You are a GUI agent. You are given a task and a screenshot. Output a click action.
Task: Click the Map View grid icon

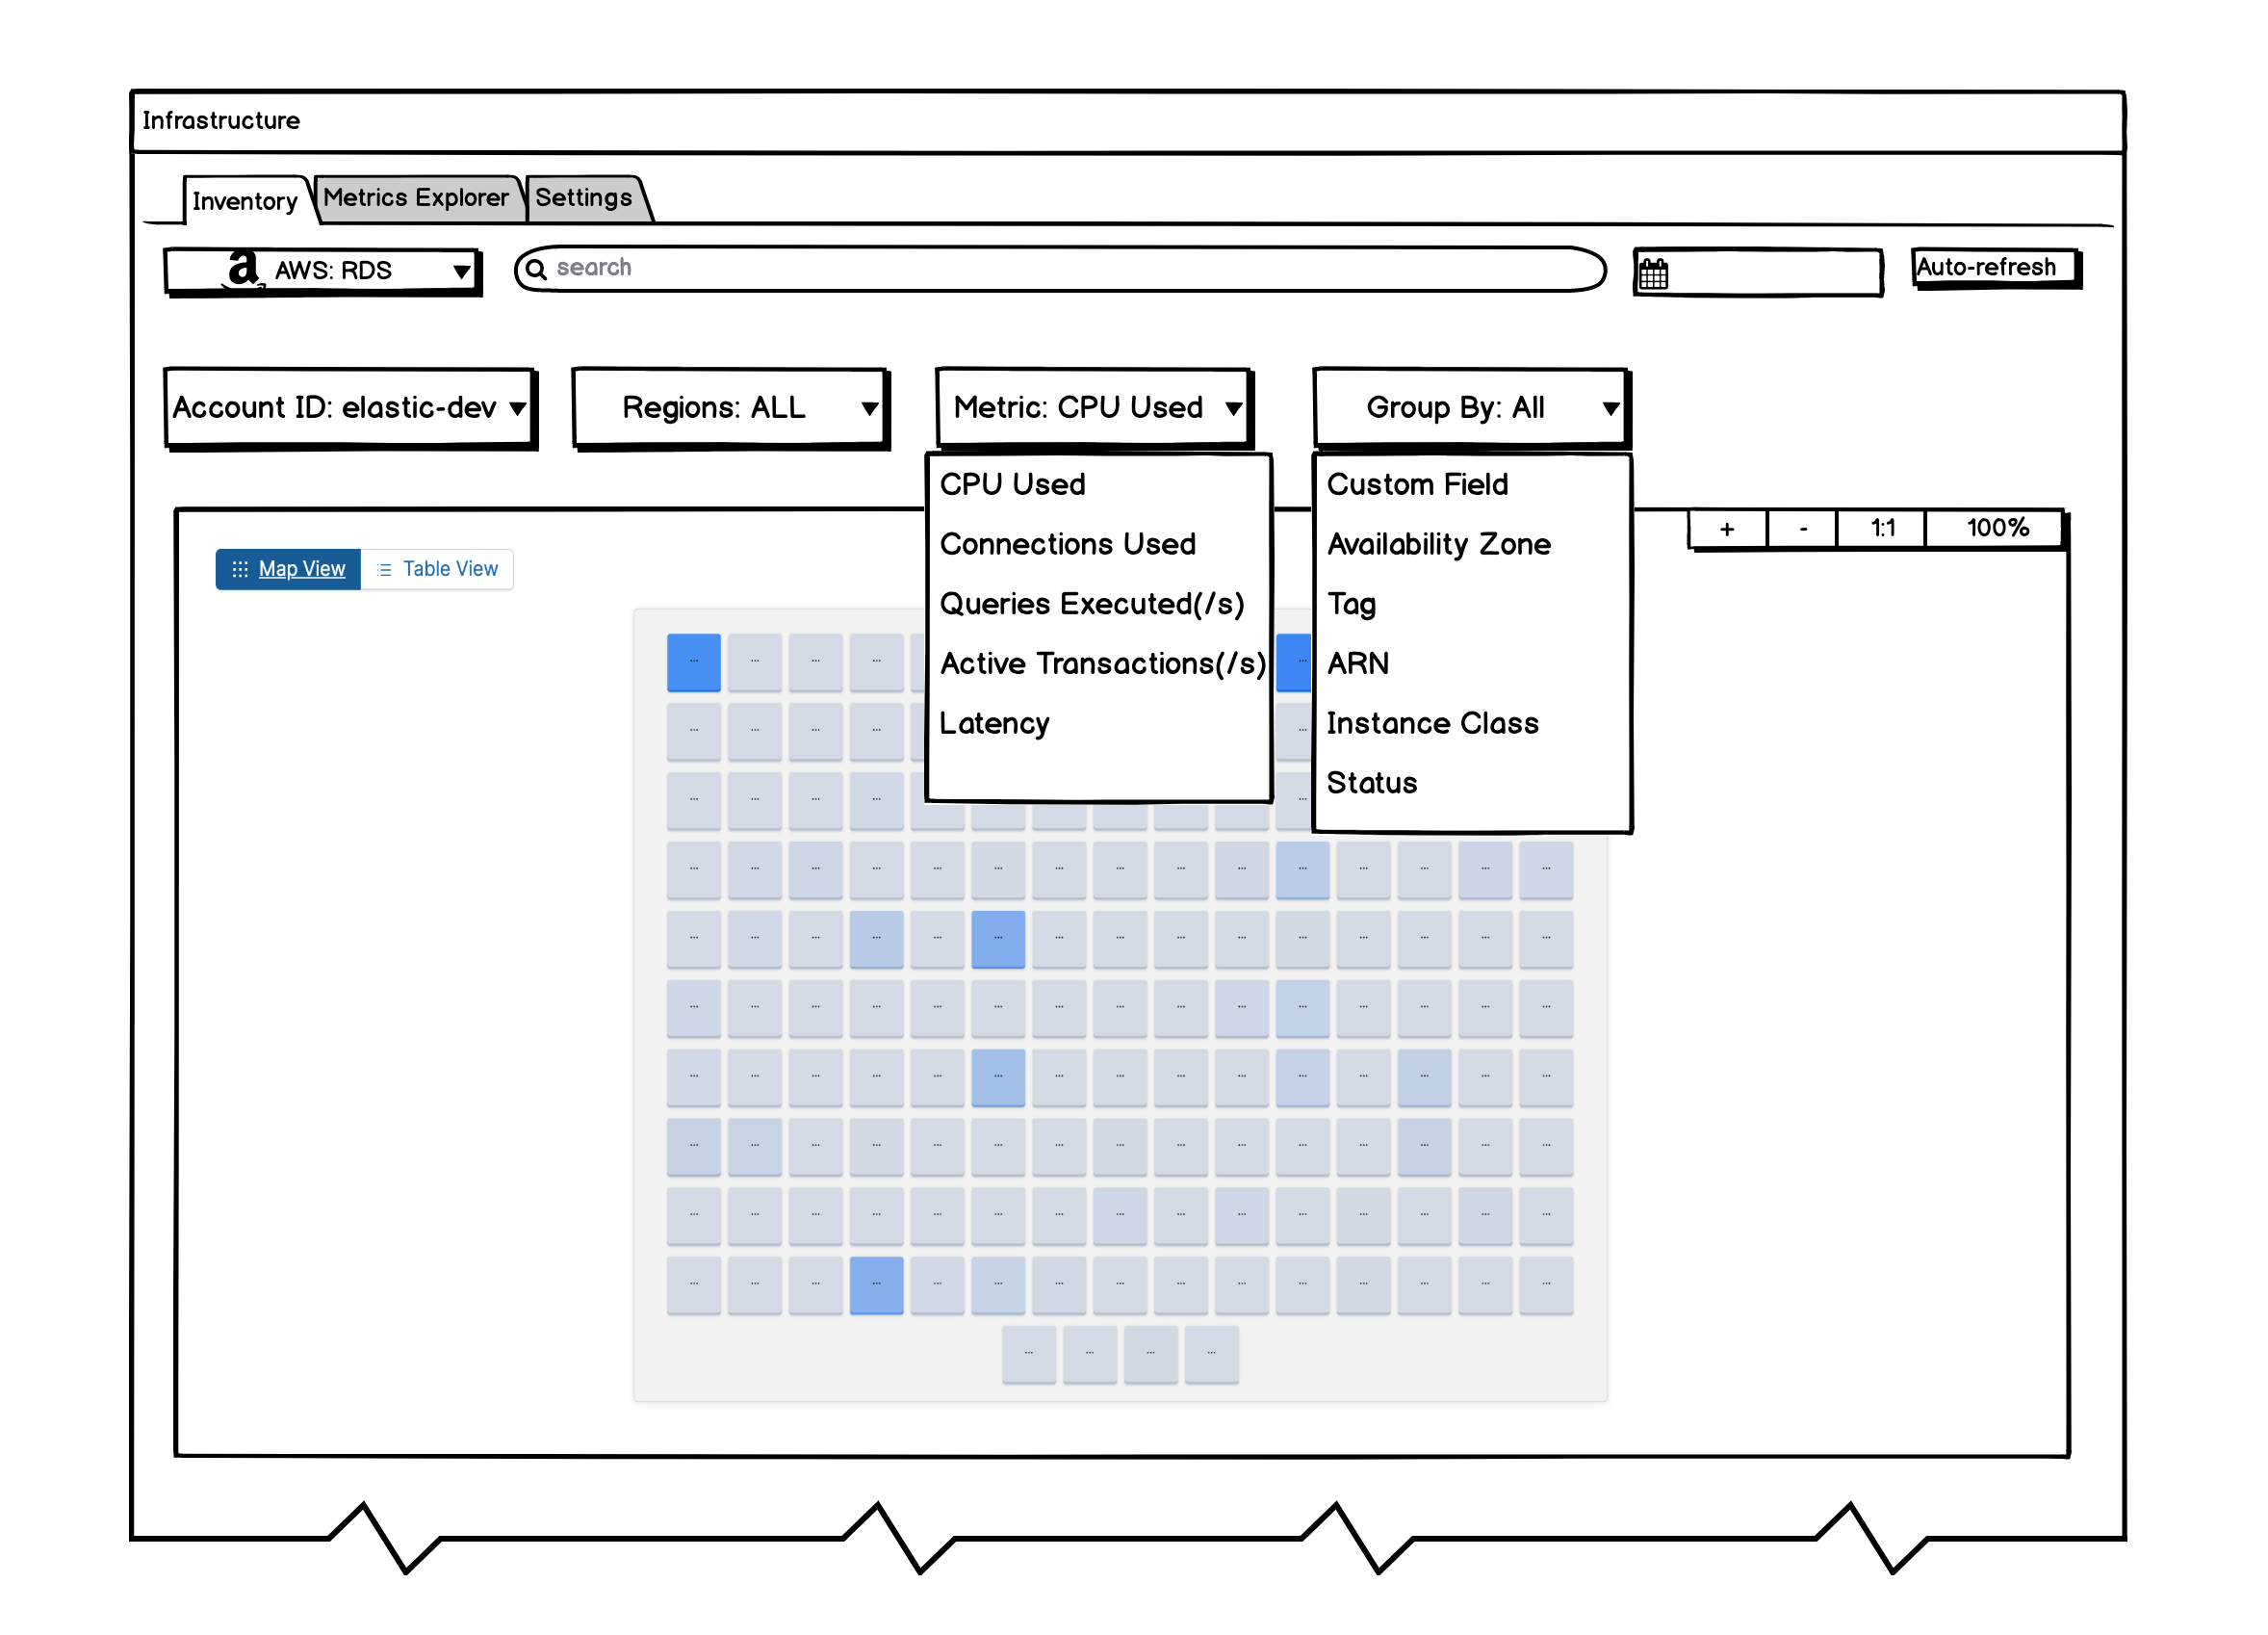(240, 569)
